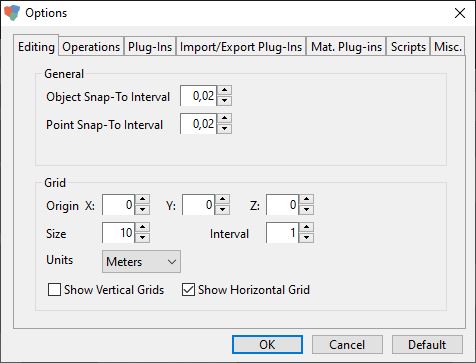Uncheck Show Horizontal Grid checkbox
476x363 pixels.
pos(188,290)
